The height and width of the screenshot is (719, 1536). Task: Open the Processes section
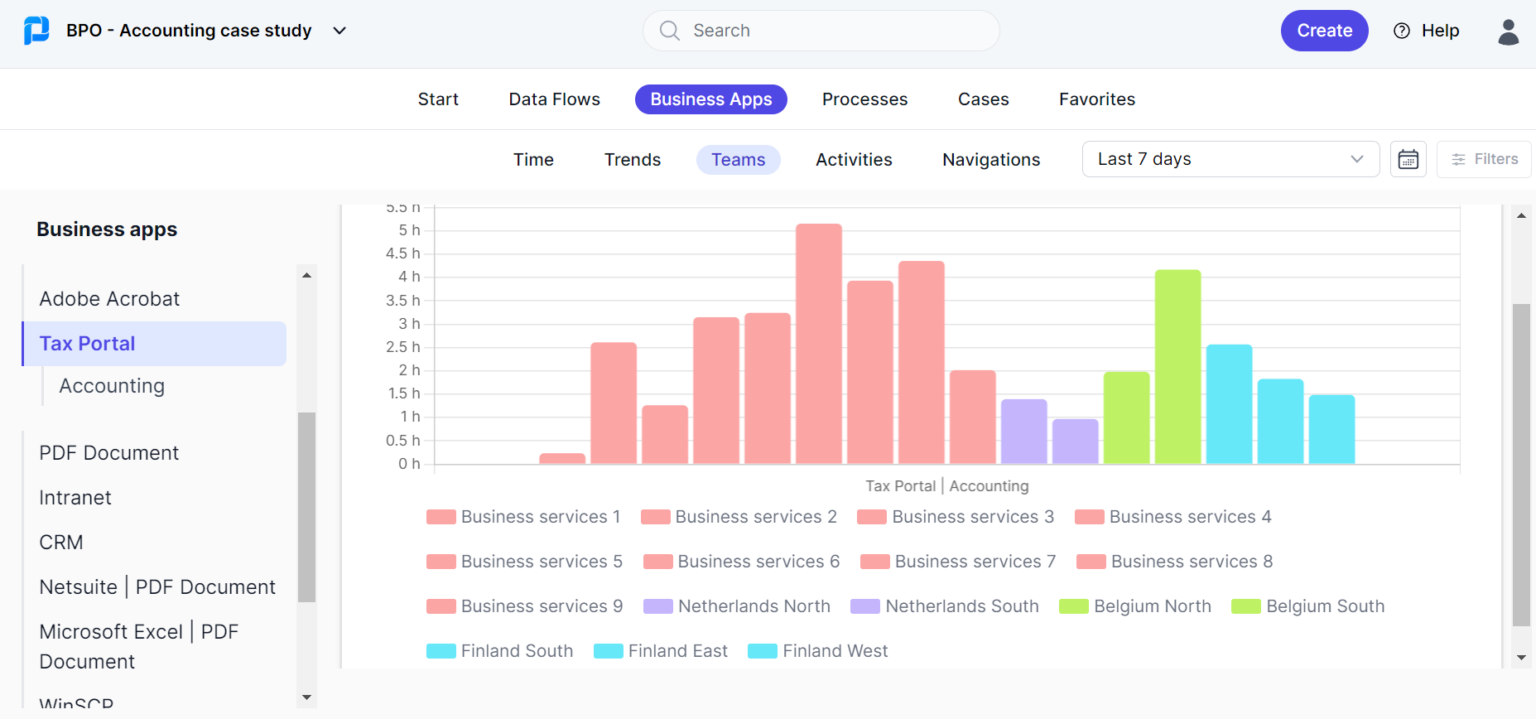point(864,99)
